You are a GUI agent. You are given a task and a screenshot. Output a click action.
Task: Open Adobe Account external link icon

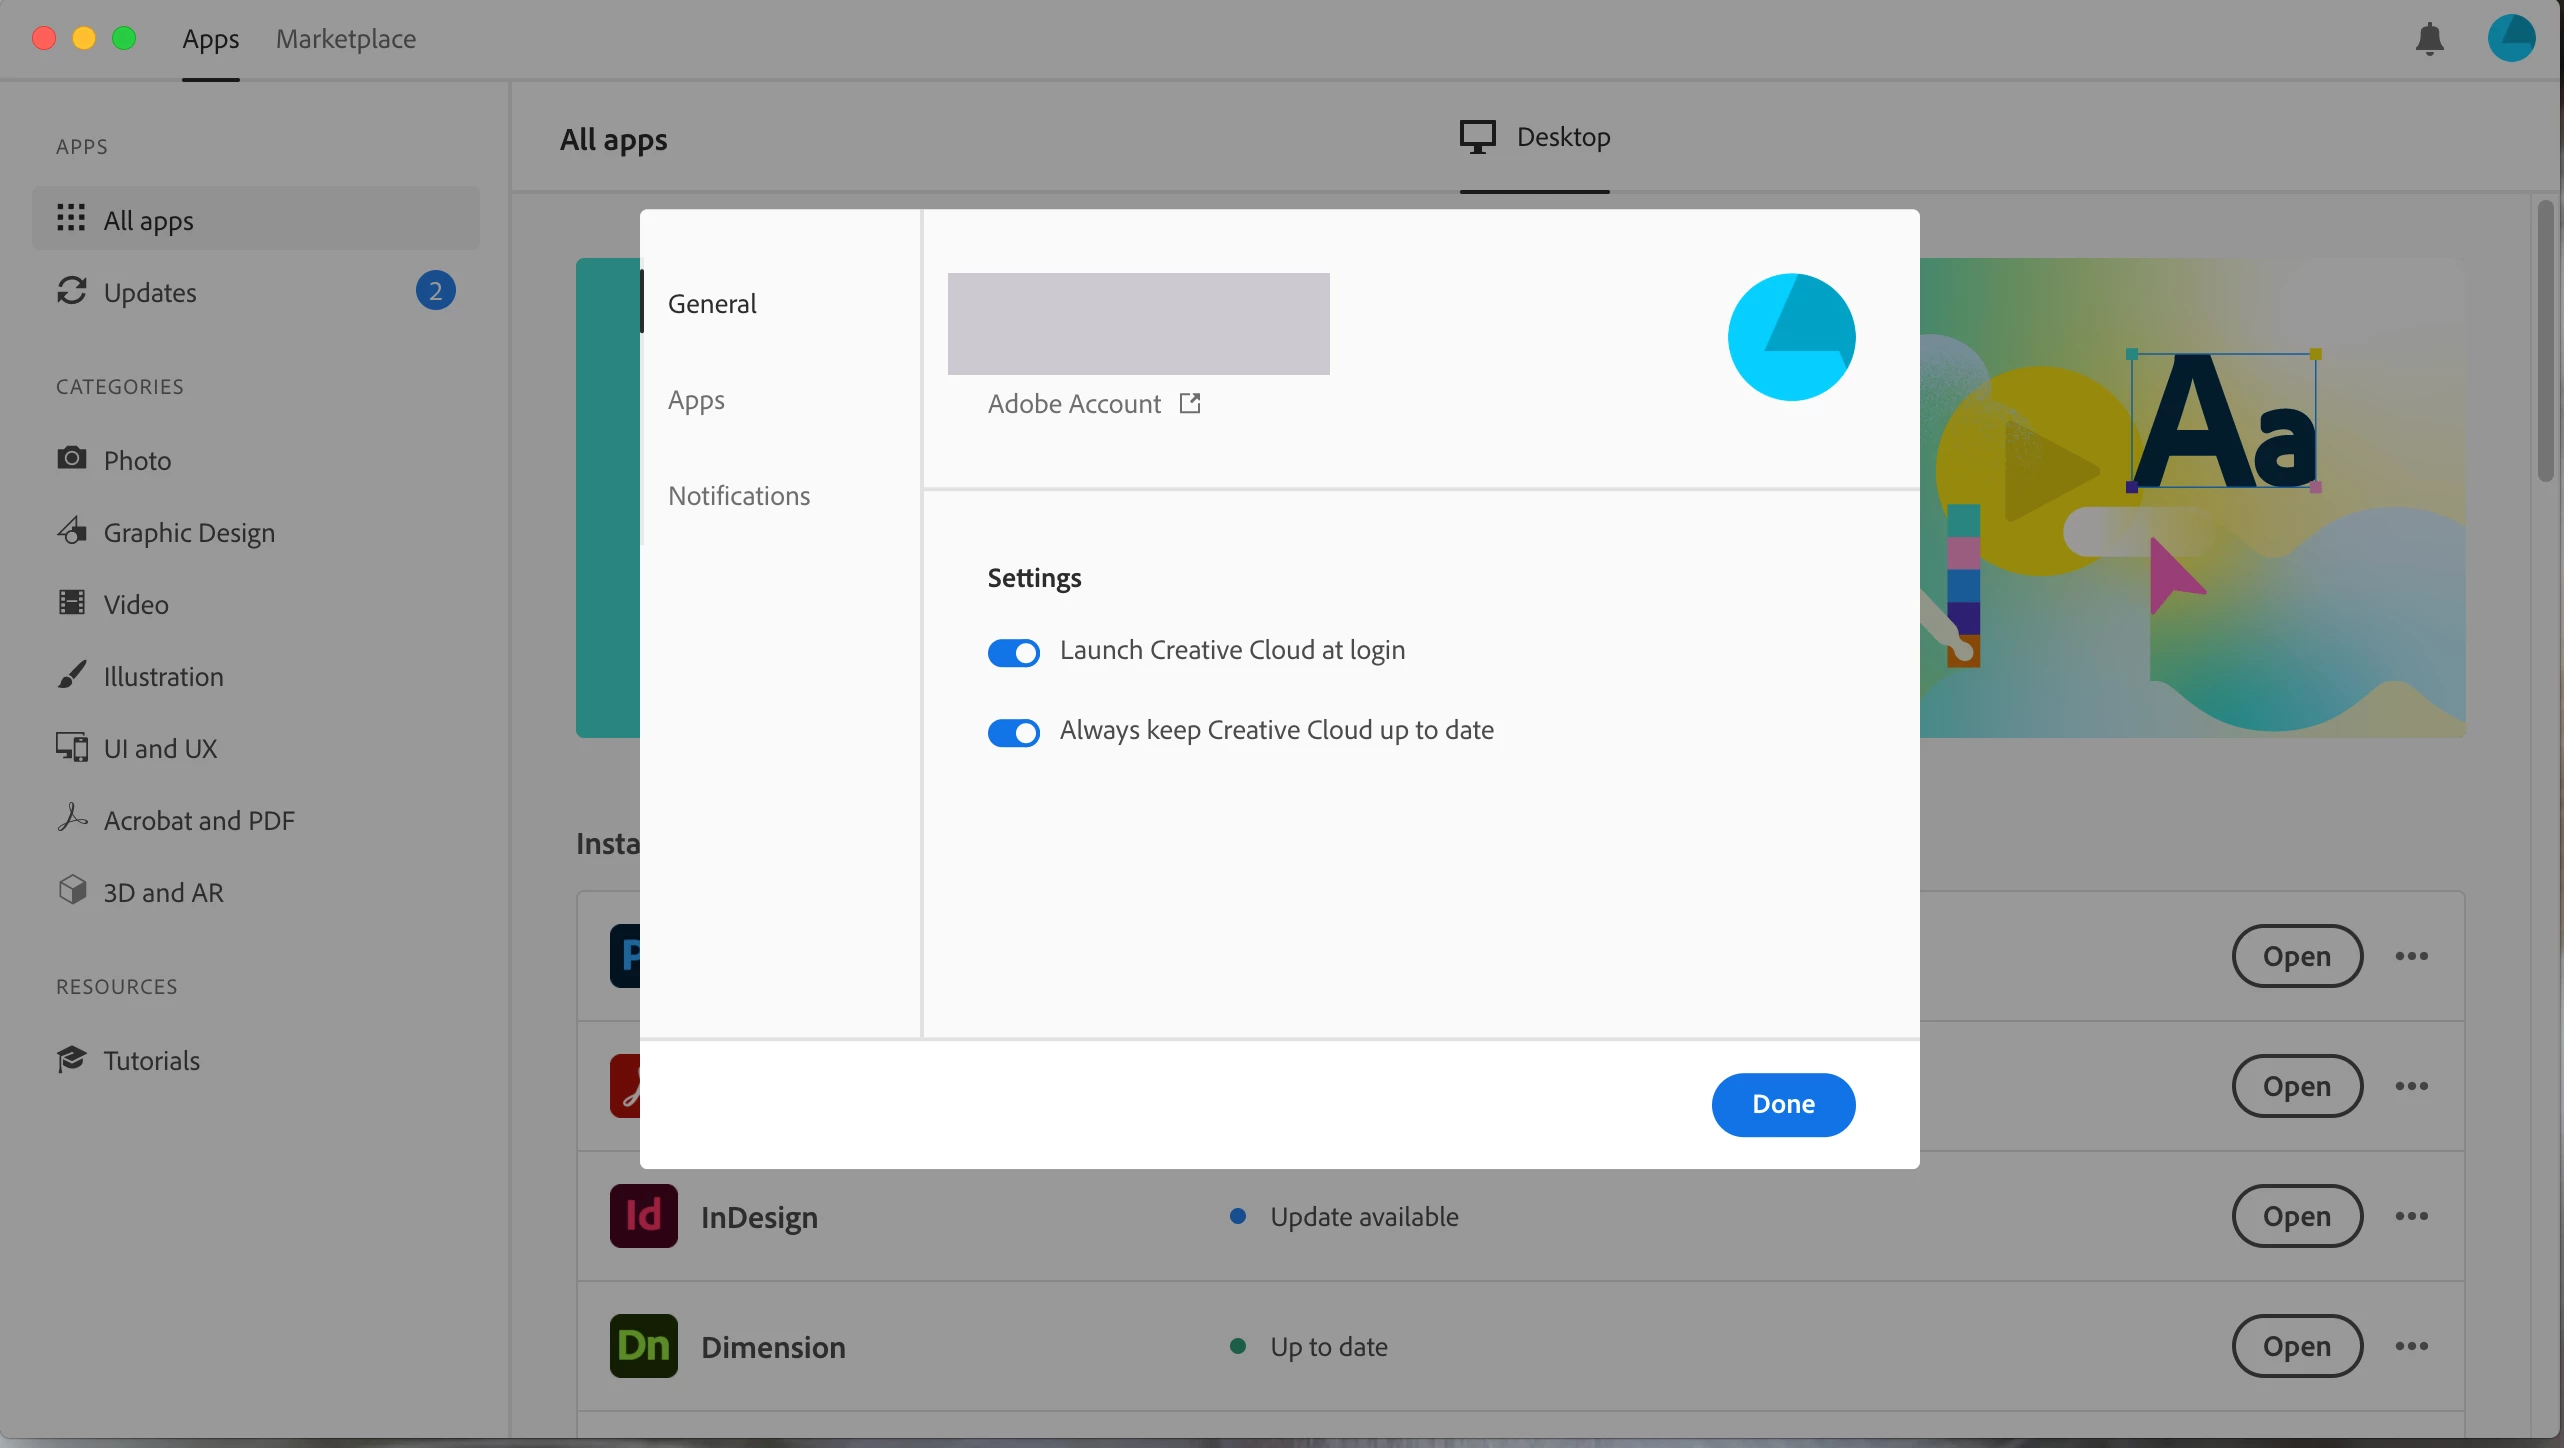(x=1189, y=403)
